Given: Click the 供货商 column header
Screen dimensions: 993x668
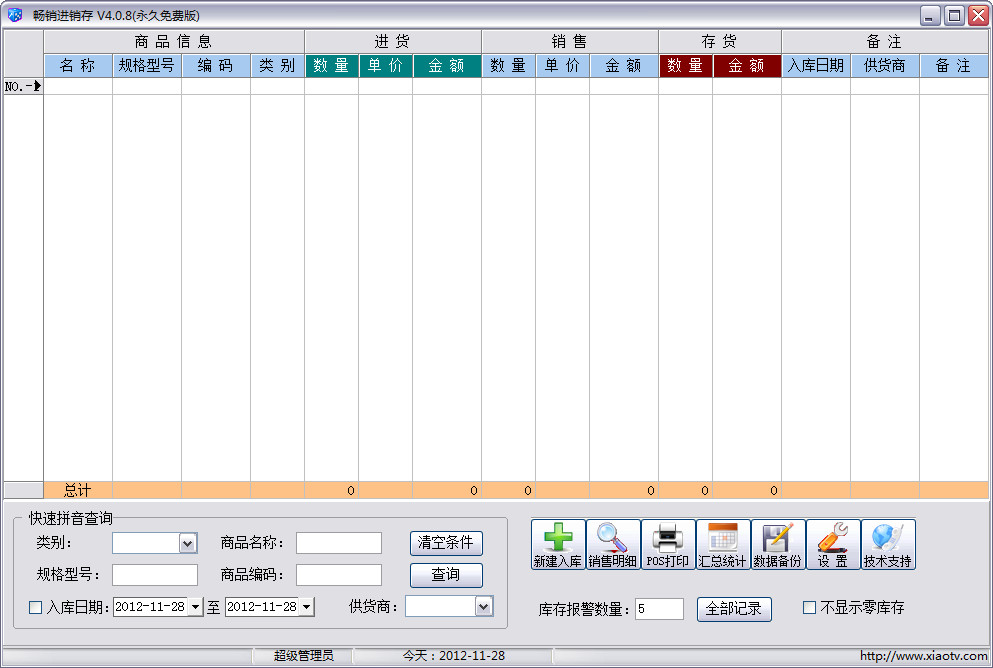Looking at the screenshot, I should [885, 65].
